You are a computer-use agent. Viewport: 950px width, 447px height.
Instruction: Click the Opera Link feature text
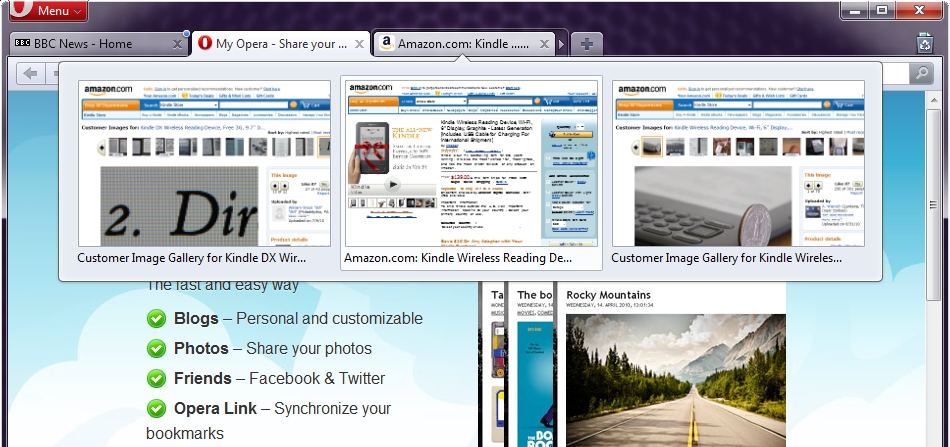268,420
